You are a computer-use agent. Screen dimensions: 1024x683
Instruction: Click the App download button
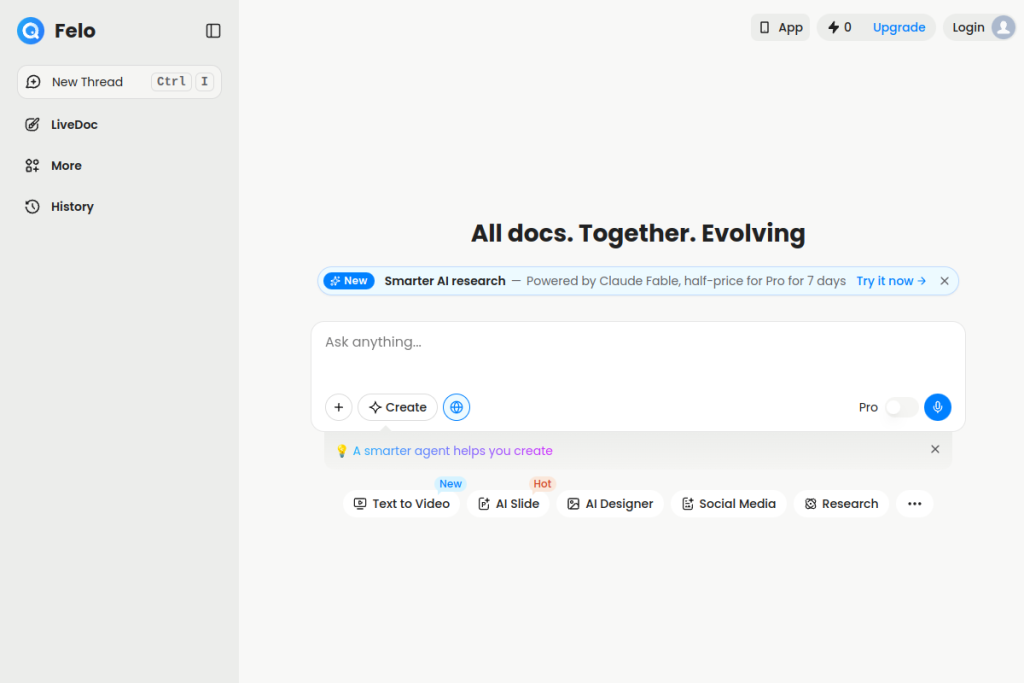(x=780, y=27)
